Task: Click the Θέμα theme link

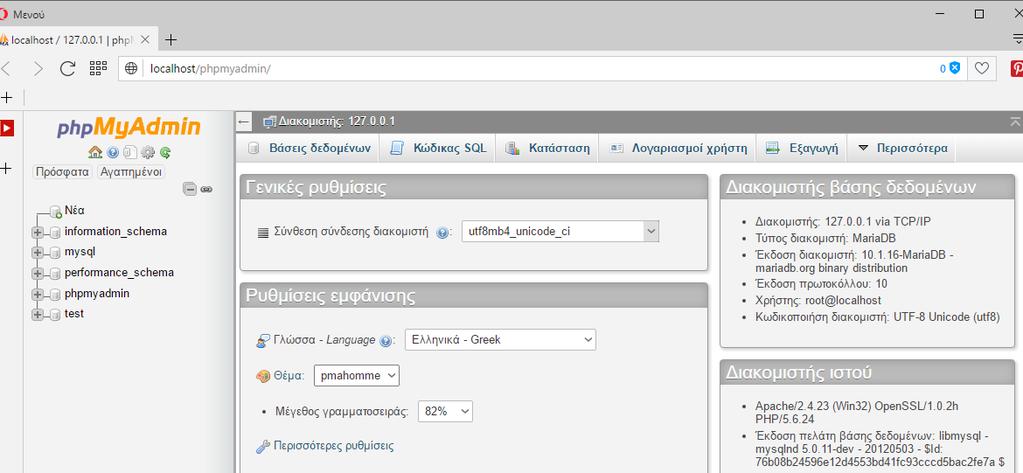Action: pos(289,376)
